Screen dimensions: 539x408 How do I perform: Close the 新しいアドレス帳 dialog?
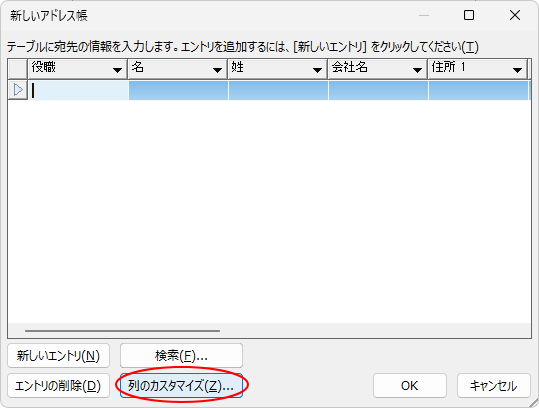pyautogui.click(x=515, y=15)
